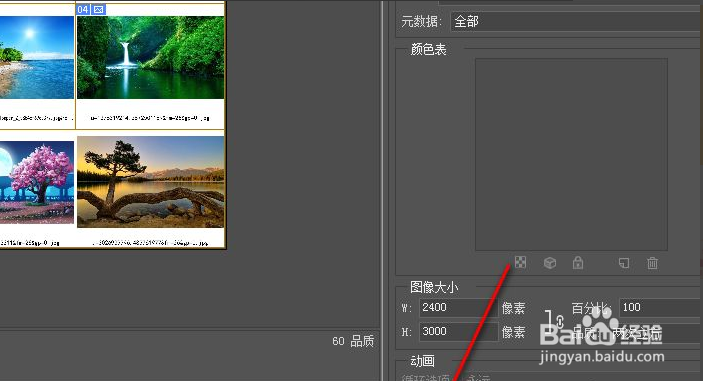Click the map selected colors to transparent icon
Viewport: 703px width, 381px height.
pyautogui.click(x=520, y=262)
